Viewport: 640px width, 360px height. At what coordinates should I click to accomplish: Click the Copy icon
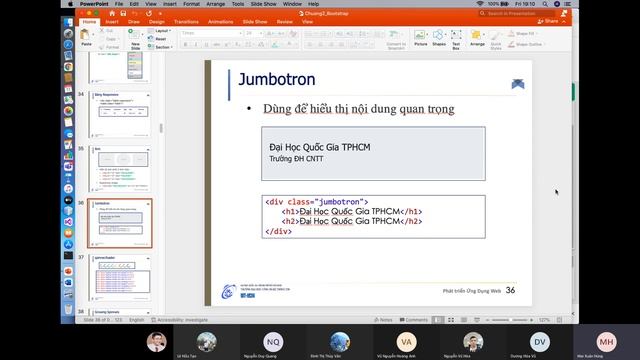point(102,39)
